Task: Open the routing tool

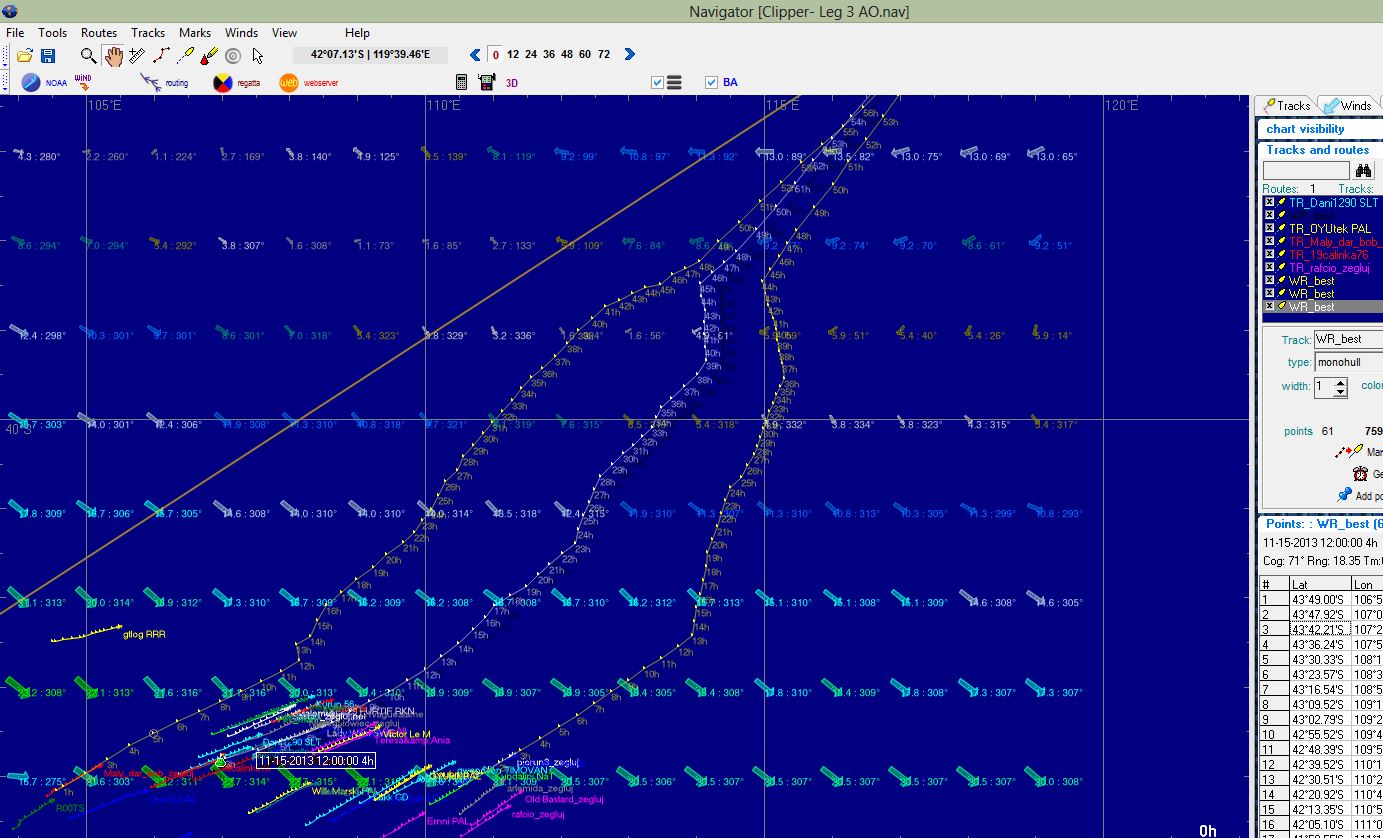Action: (164, 82)
